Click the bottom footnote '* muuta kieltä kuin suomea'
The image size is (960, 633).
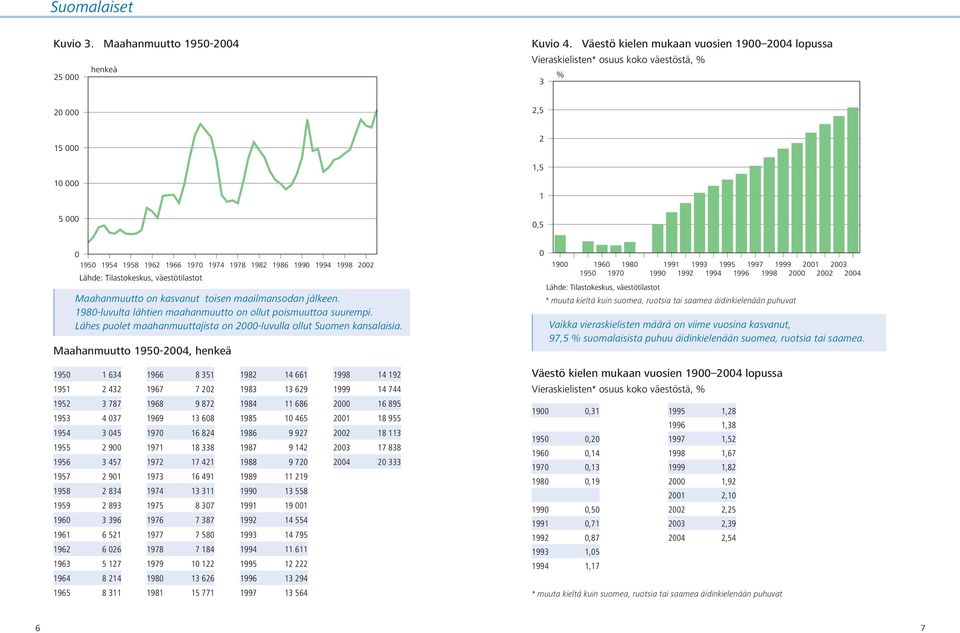point(657,594)
